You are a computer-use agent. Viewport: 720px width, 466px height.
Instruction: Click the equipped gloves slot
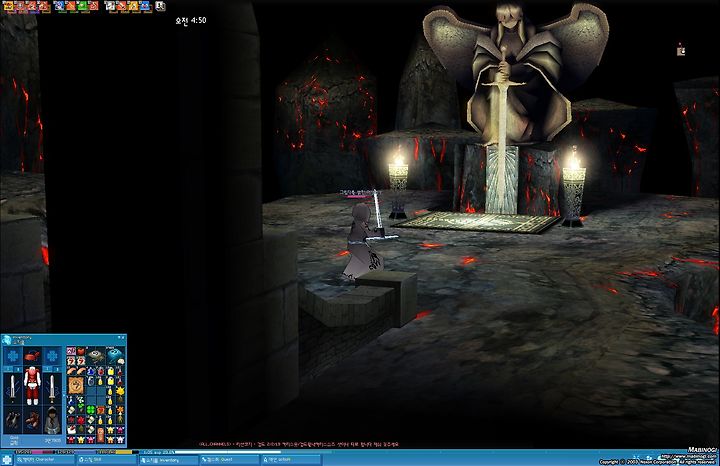click(12, 420)
